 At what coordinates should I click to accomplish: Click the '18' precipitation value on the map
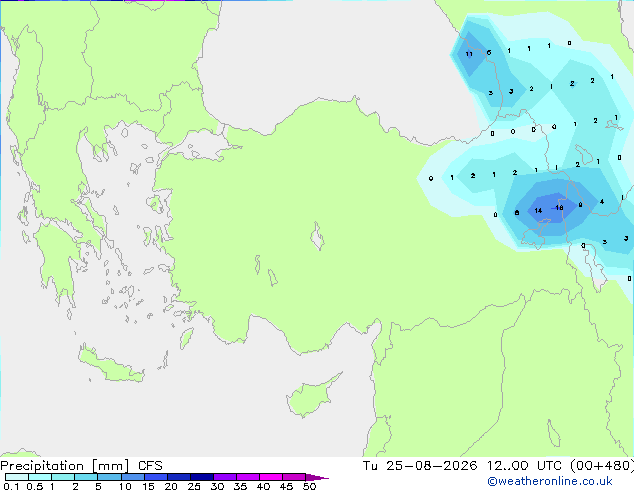coord(559,207)
